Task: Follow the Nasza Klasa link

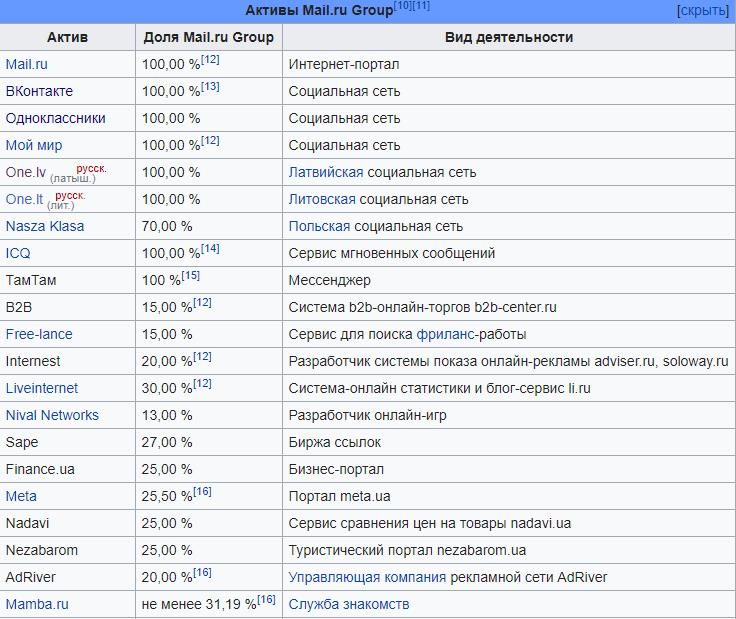Action: (x=45, y=226)
